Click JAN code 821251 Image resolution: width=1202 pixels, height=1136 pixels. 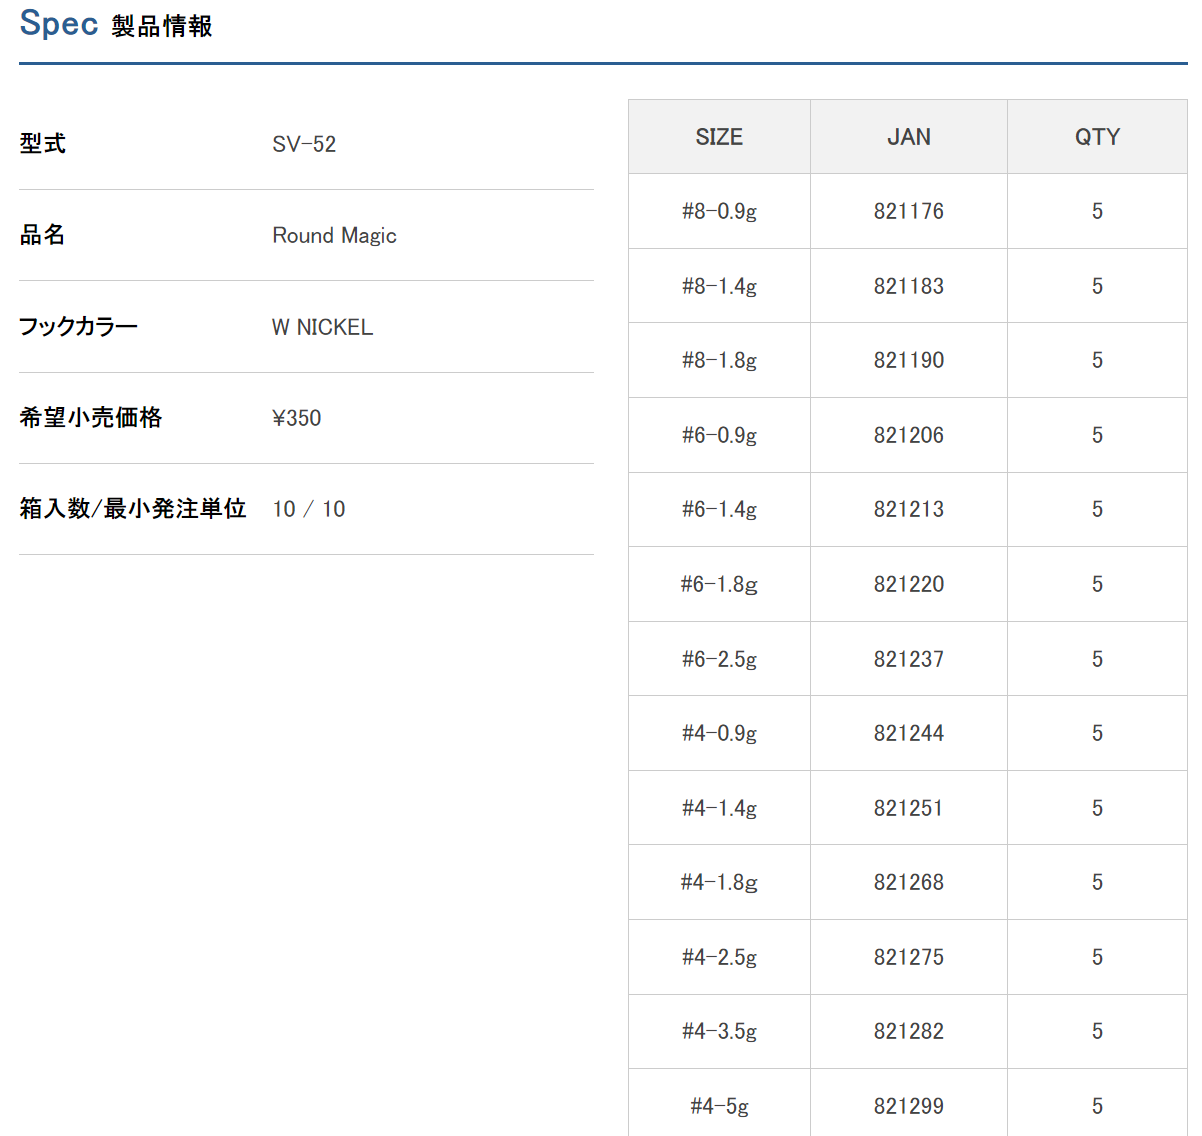pyautogui.click(x=908, y=808)
